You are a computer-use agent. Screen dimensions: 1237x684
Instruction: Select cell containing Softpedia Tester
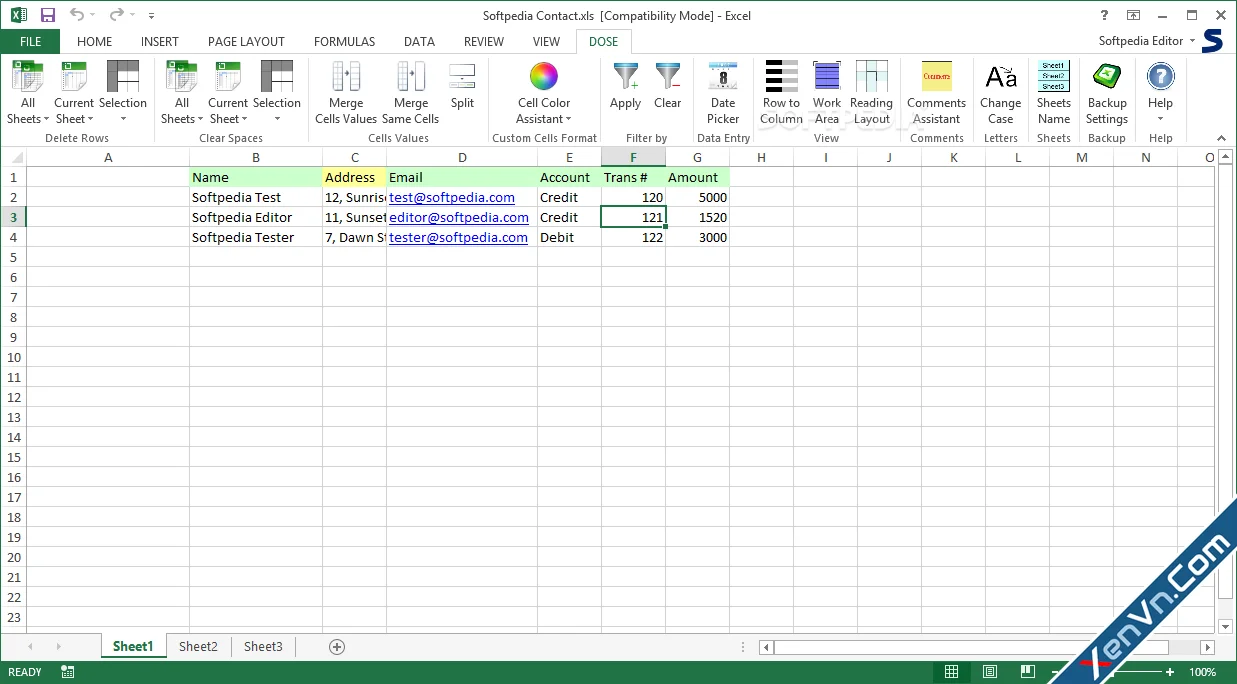coord(256,237)
